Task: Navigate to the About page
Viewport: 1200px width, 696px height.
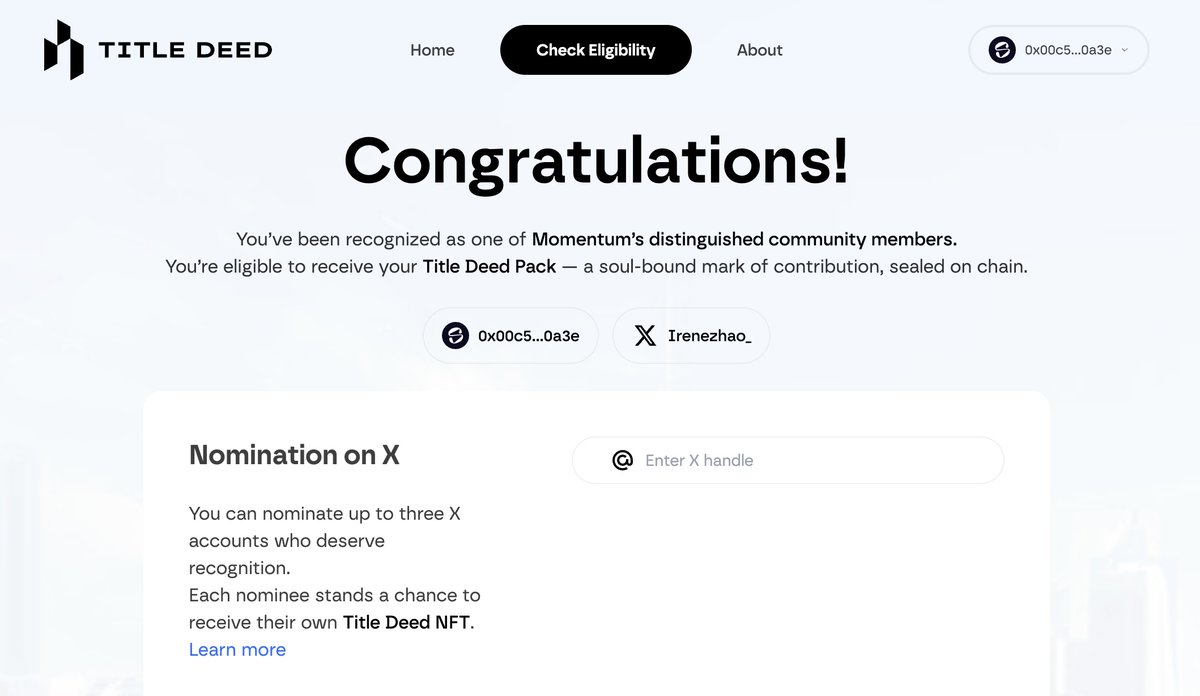Action: 759,50
